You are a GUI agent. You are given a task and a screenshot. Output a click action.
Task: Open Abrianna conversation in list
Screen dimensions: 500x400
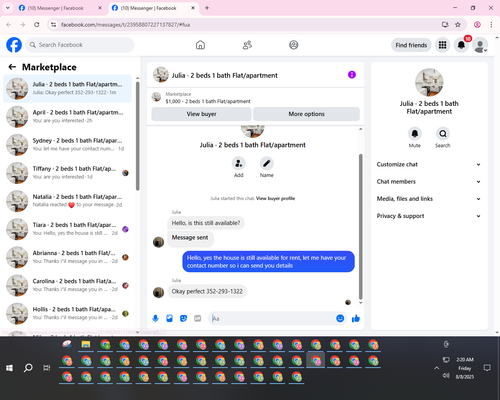67,257
